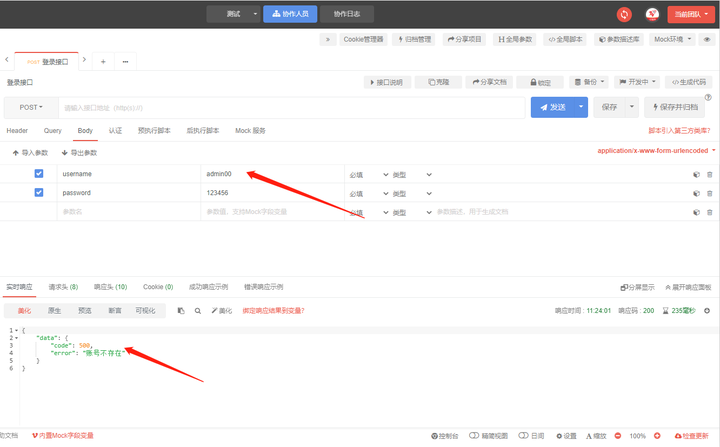Open the 测试 project dropdown in top bar
This screenshot has width=720, height=447.
[x=234, y=14]
